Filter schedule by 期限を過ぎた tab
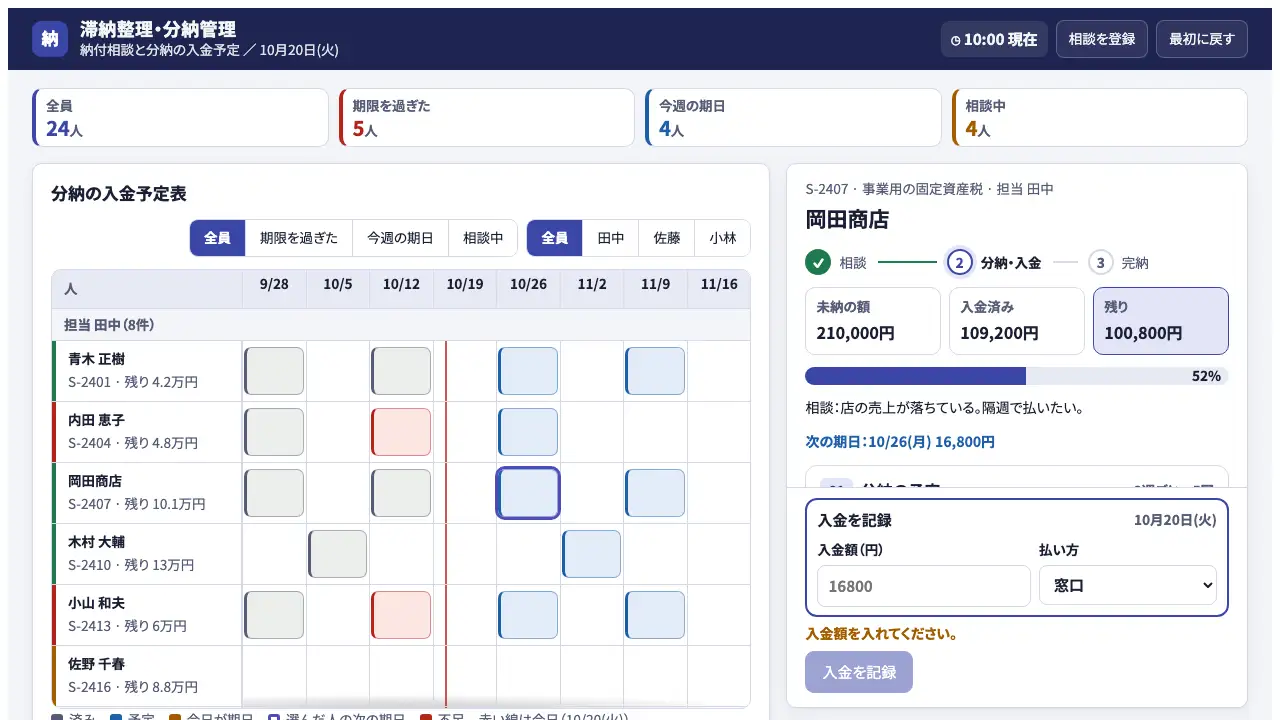 click(x=299, y=238)
